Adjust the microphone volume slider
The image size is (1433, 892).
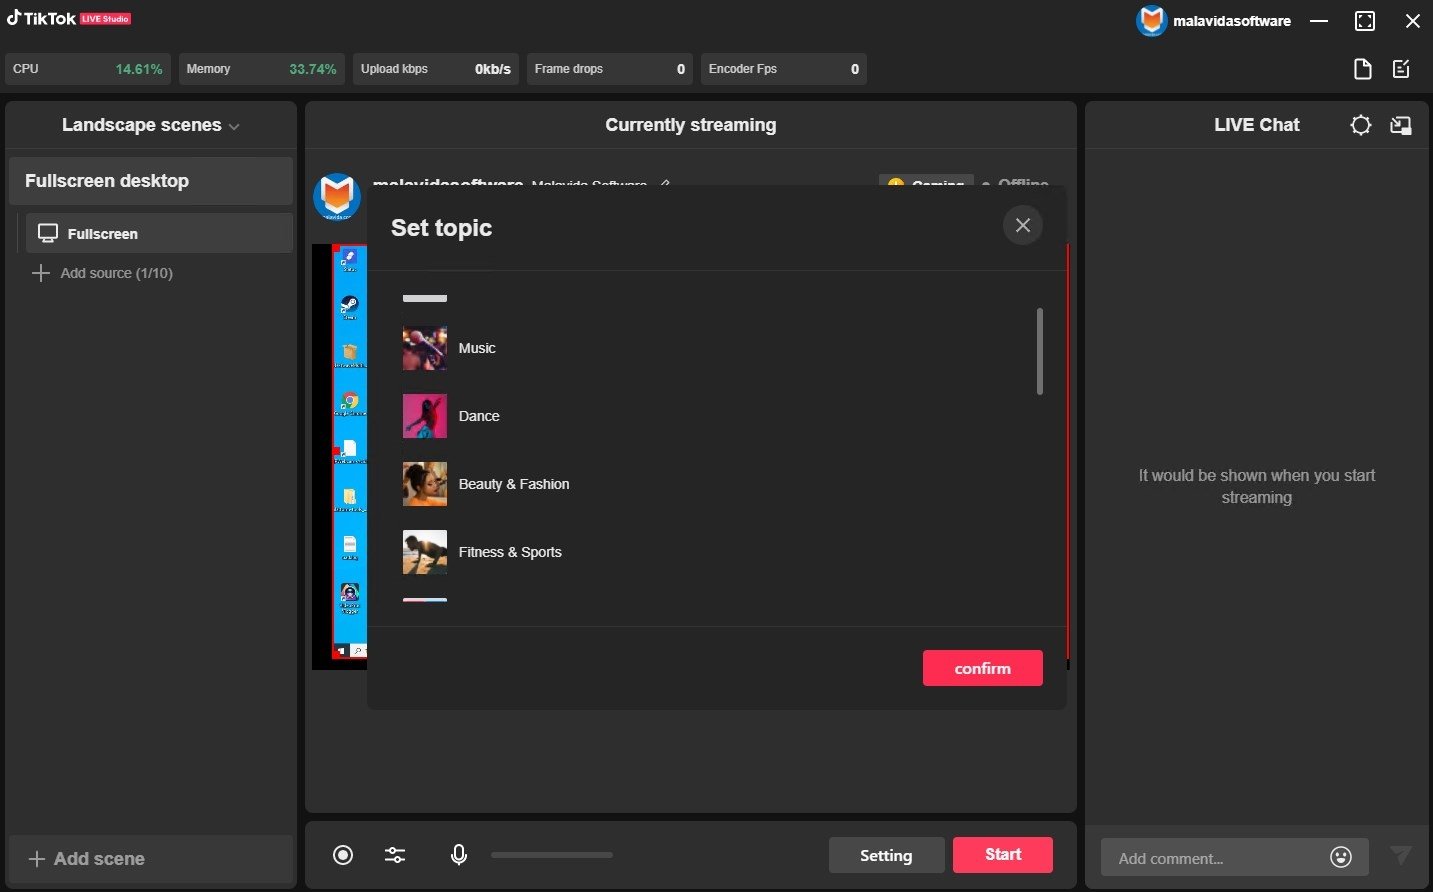click(x=551, y=855)
